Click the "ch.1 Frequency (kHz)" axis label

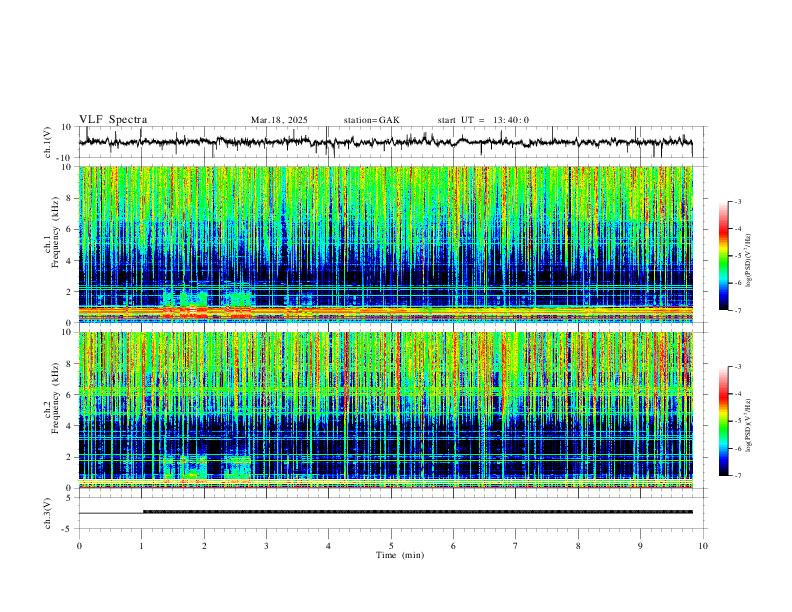click(x=51, y=232)
